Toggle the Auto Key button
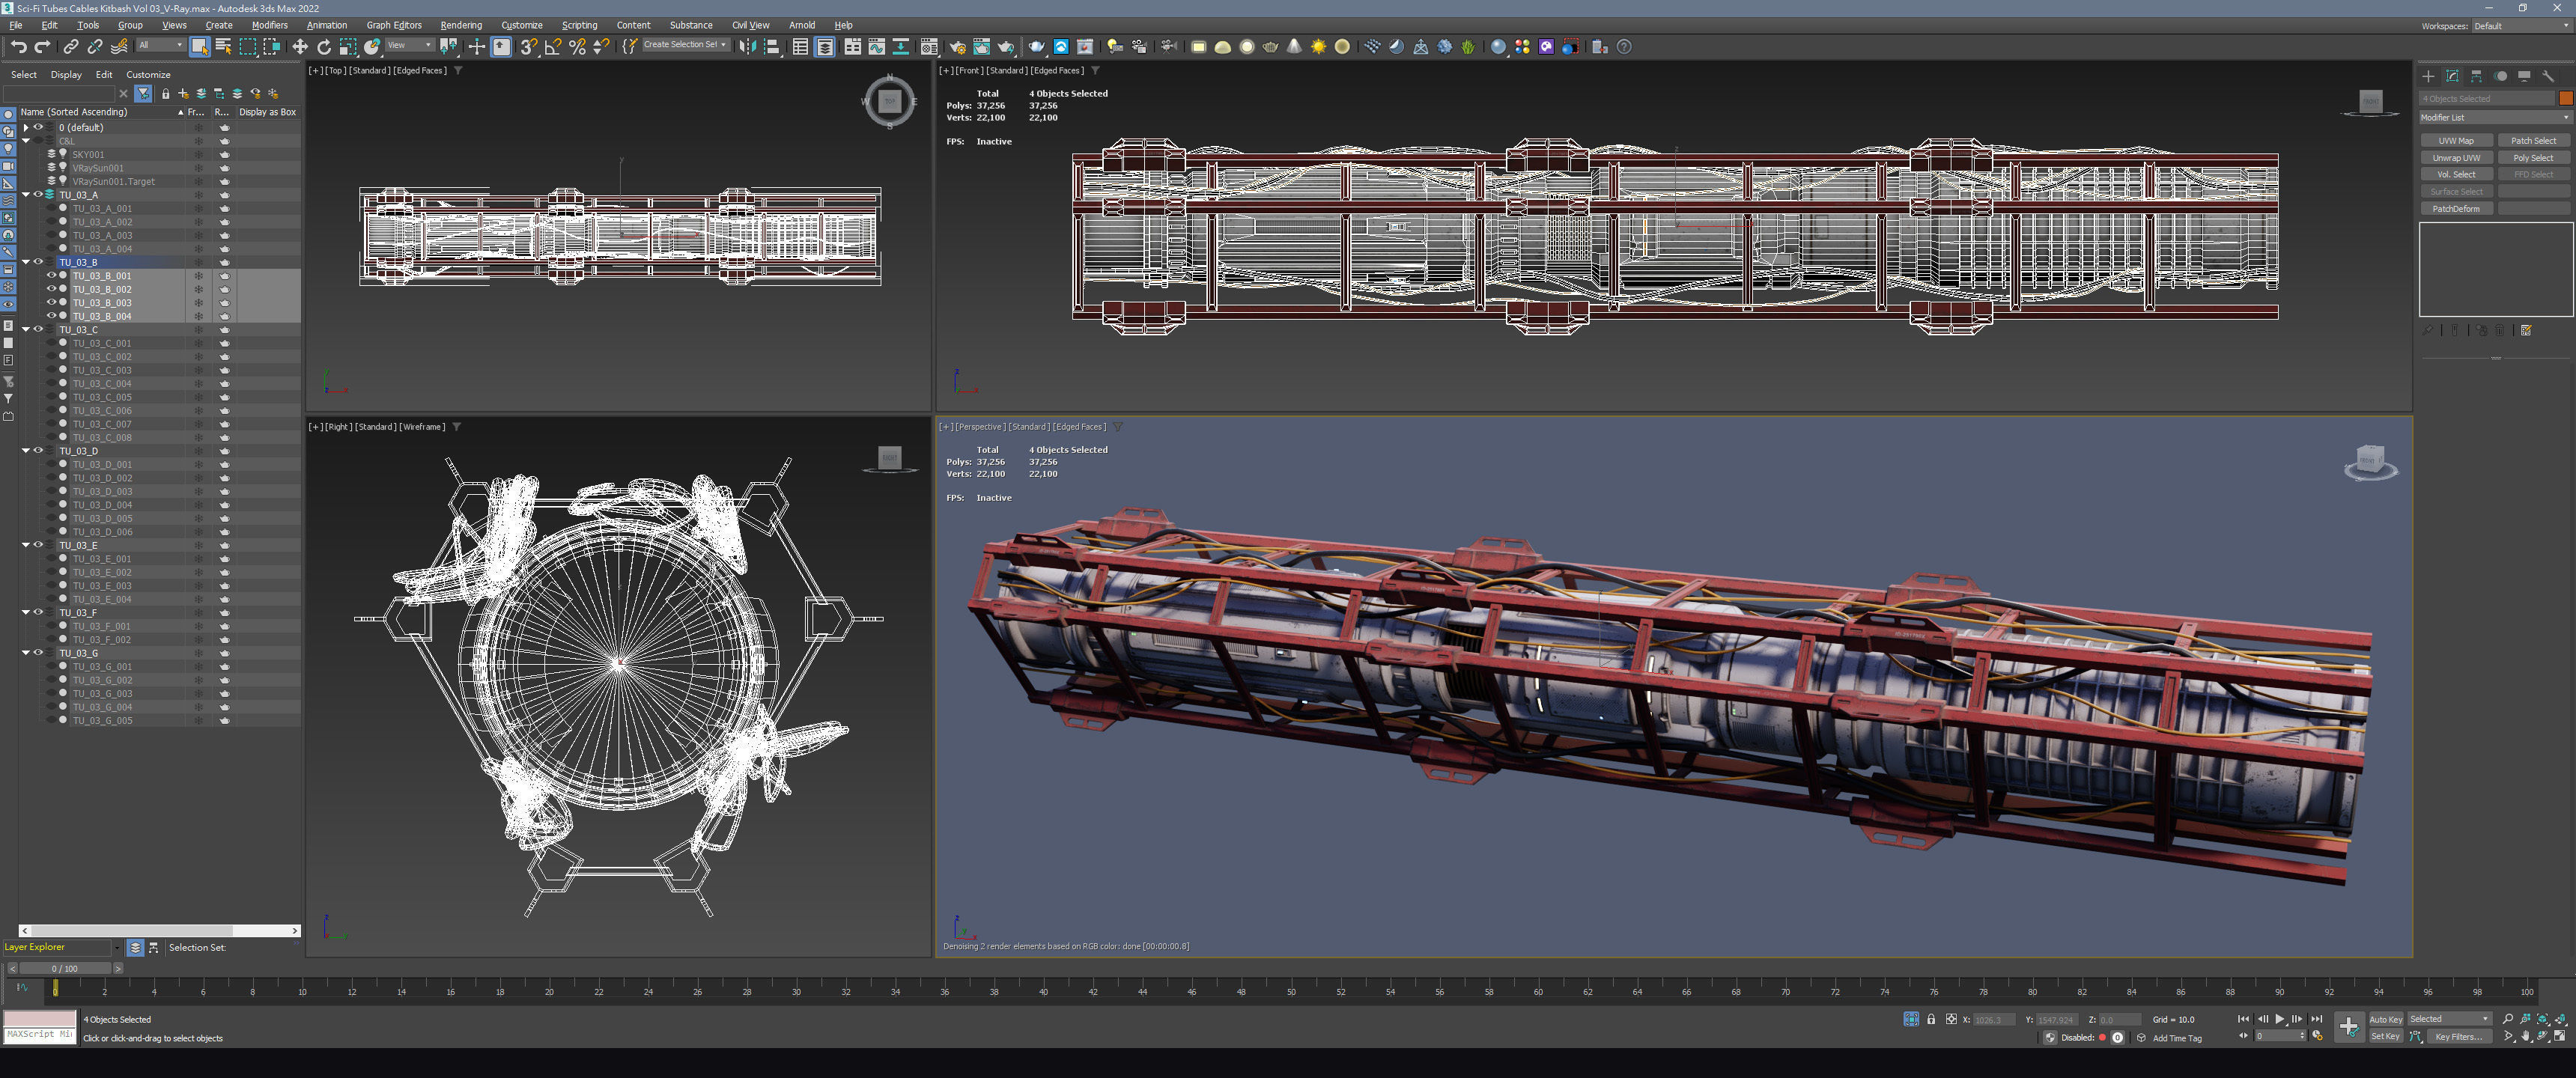 [x=2385, y=1019]
